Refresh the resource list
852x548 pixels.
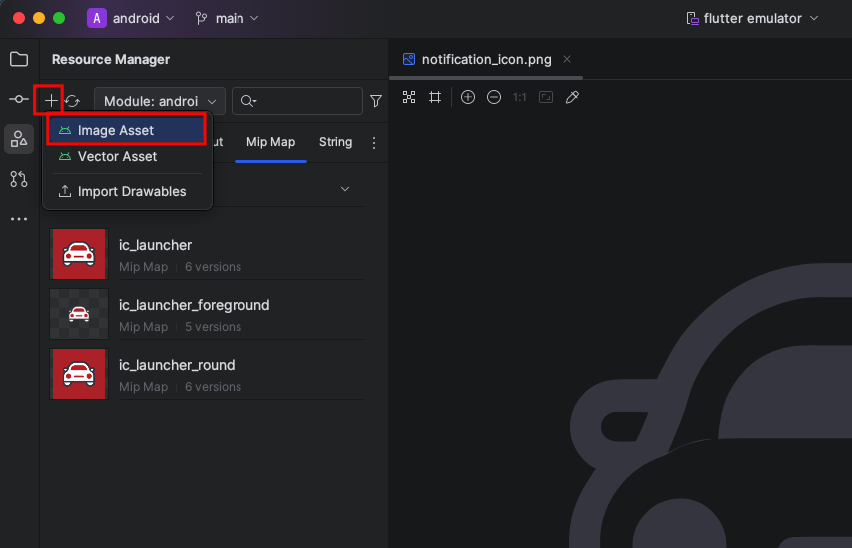[72, 101]
